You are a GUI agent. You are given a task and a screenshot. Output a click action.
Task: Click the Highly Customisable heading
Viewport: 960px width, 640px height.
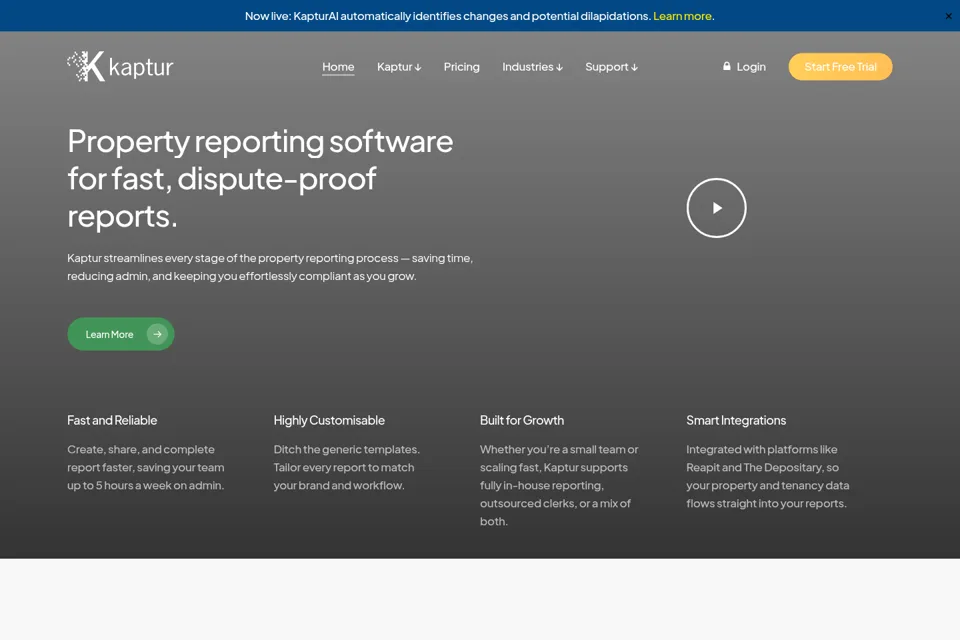(x=329, y=420)
